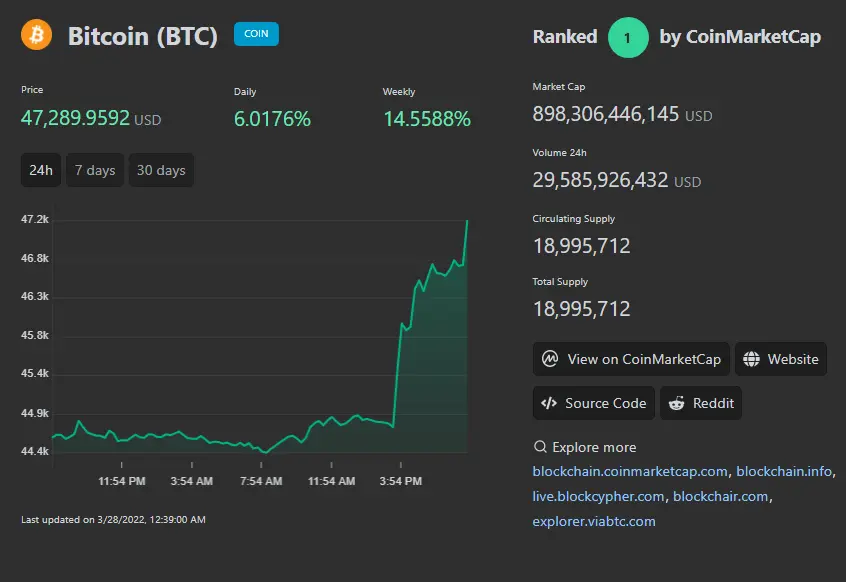Click the 11:54 PM x-axis label
Screen dimensions: 846x582
pyautogui.click(x=122, y=481)
